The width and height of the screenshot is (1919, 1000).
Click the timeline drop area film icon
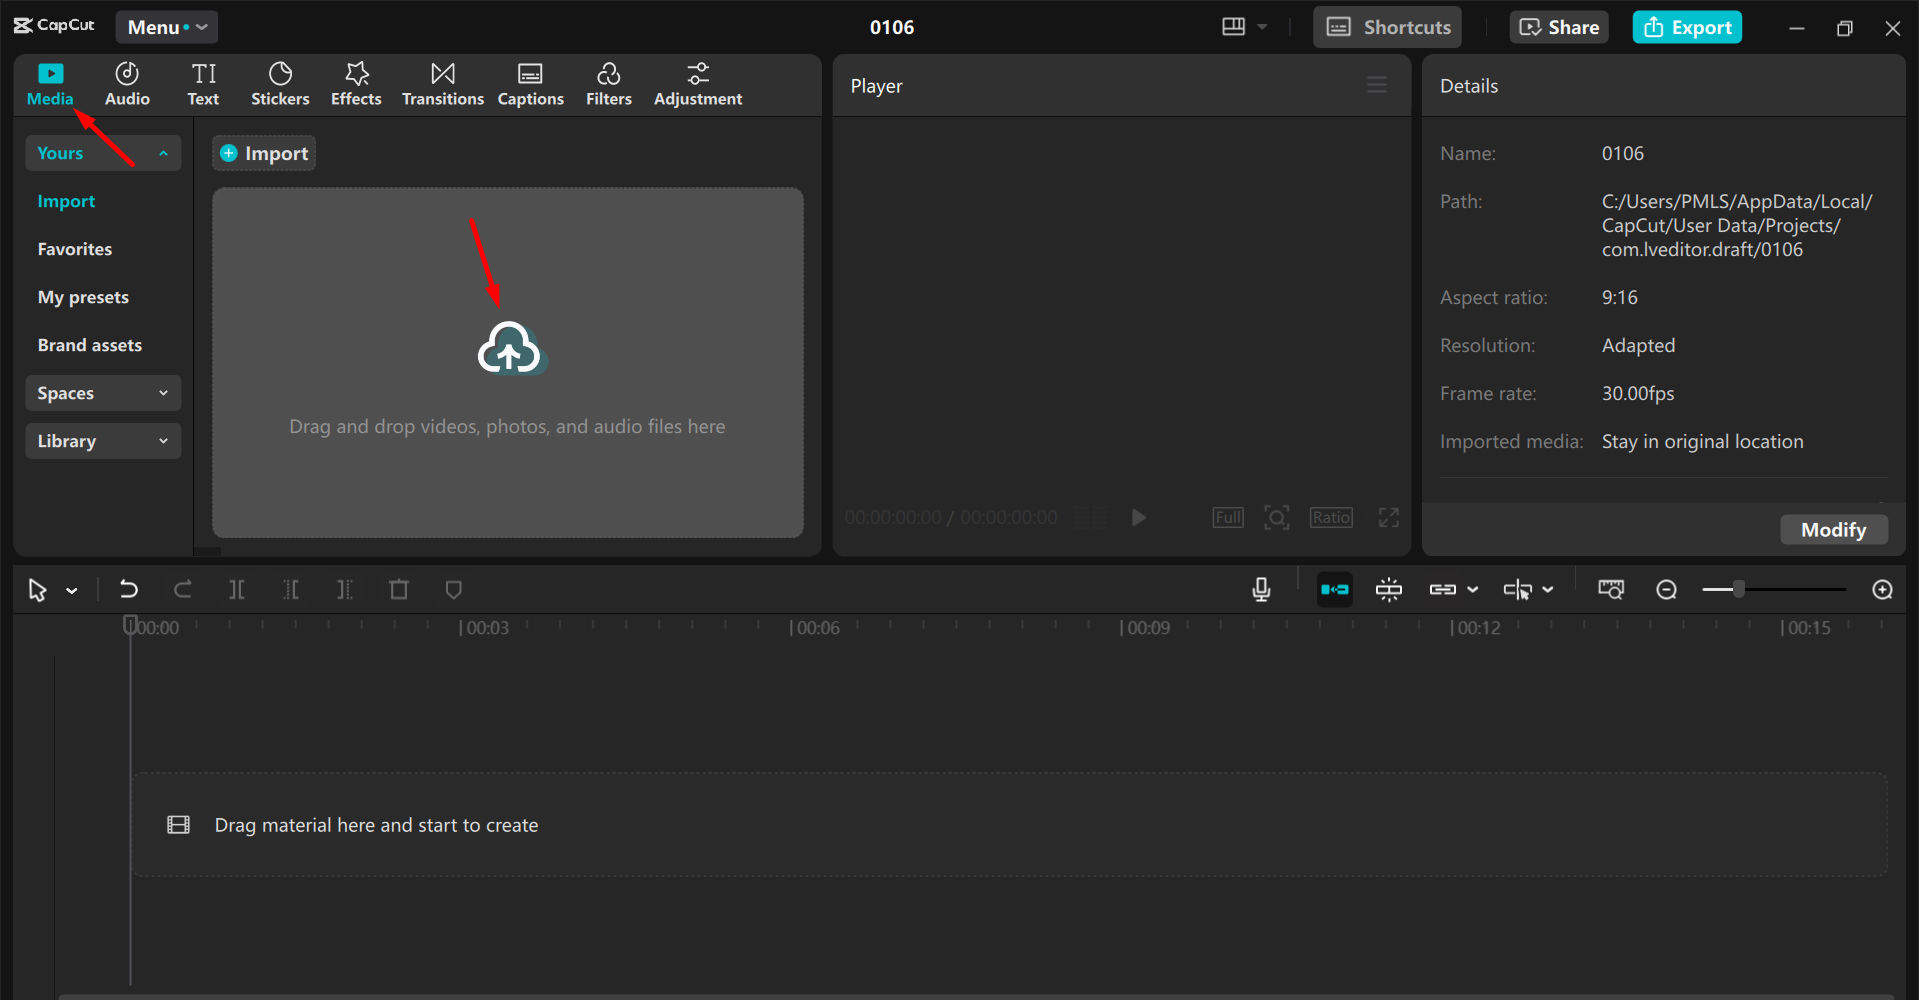pyautogui.click(x=178, y=825)
